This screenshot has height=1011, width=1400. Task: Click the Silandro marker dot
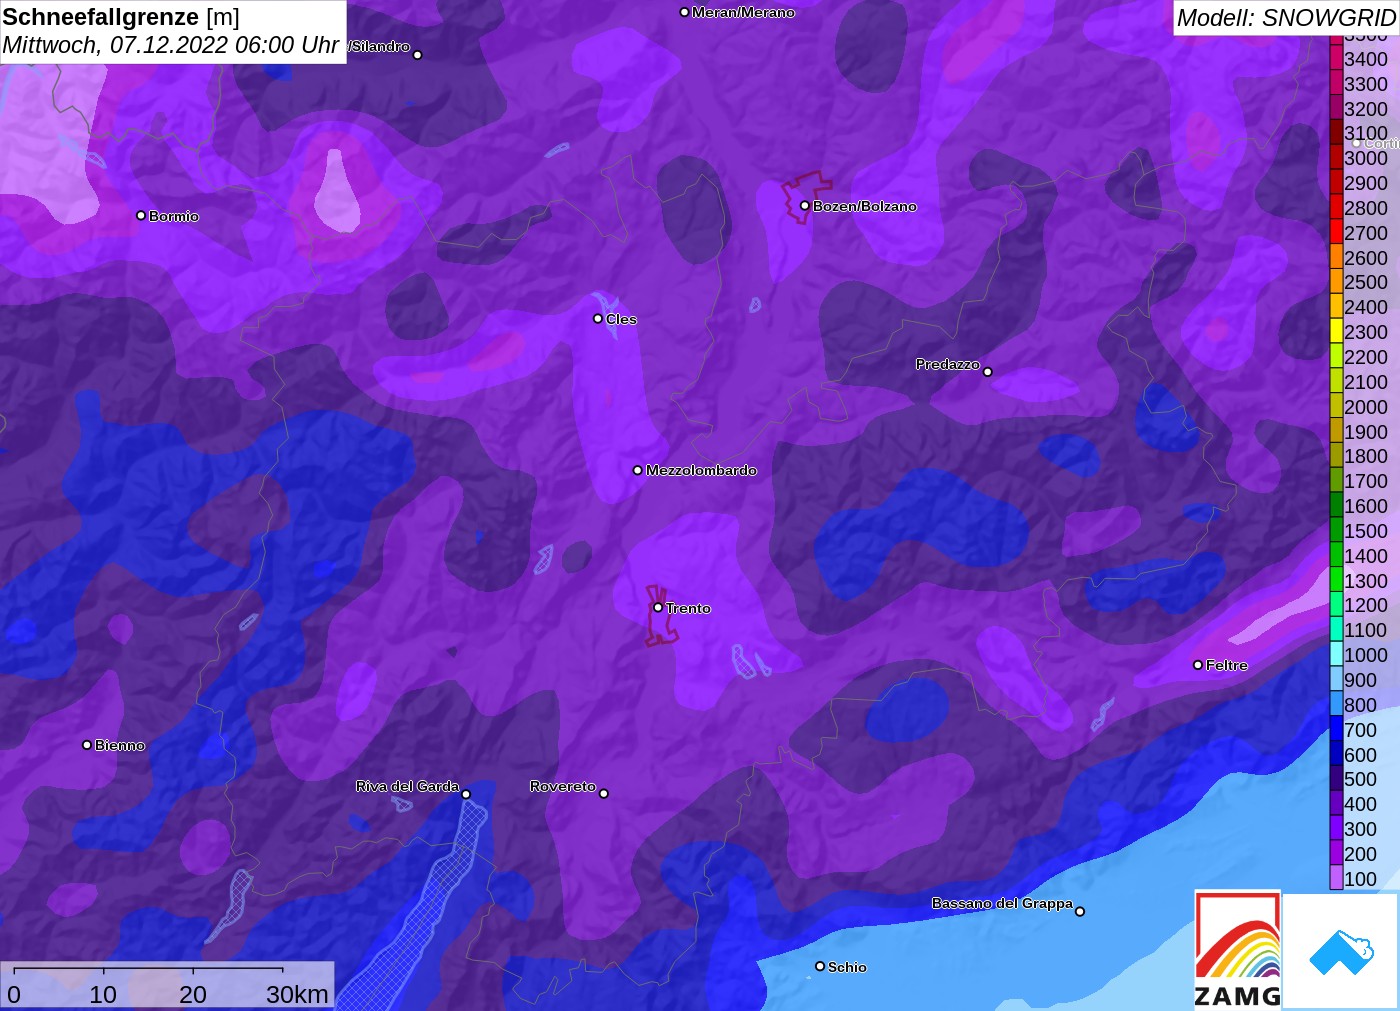(418, 55)
